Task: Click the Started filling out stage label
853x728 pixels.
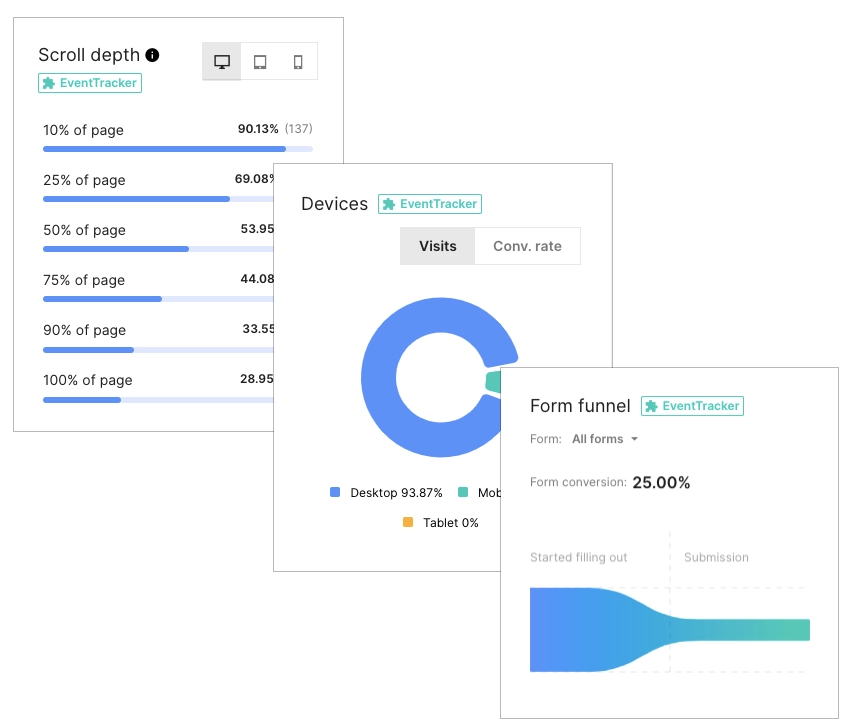Action: point(578,557)
